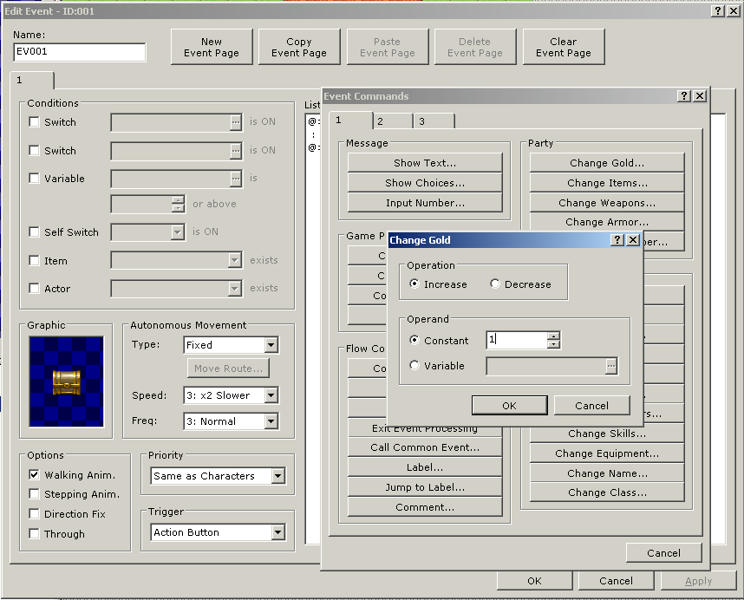Open the Priority dropdown
Viewport: 744px width, 600px height.
278,476
